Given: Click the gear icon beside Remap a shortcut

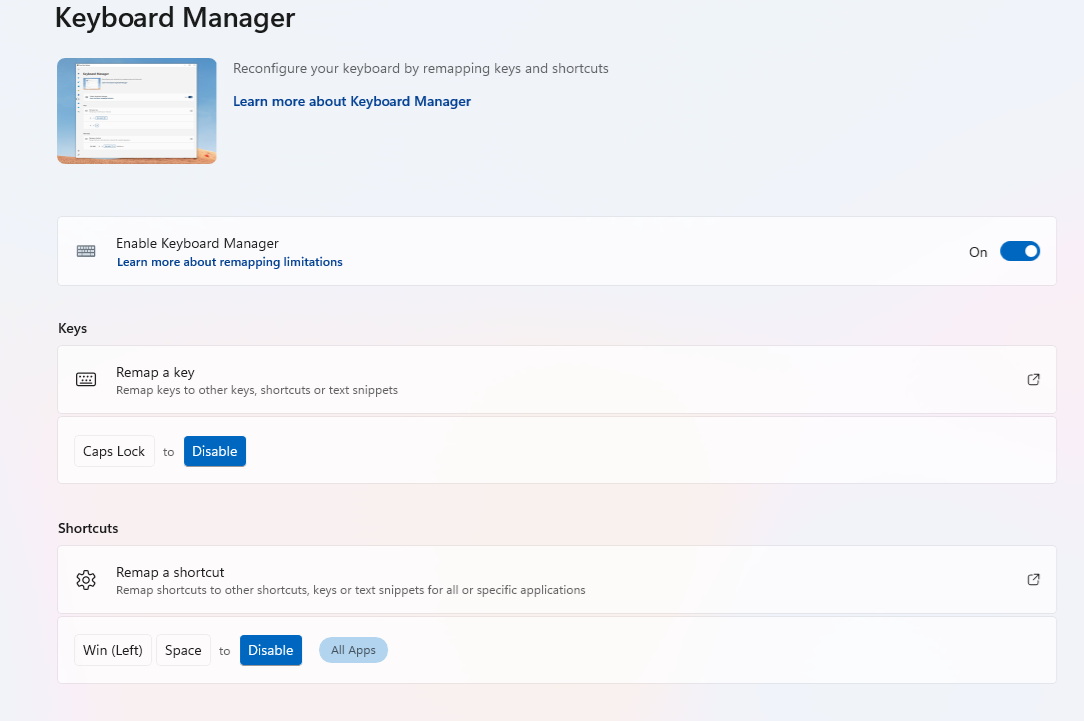Looking at the screenshot, I should pyautogui.click(x=86, y=580).
